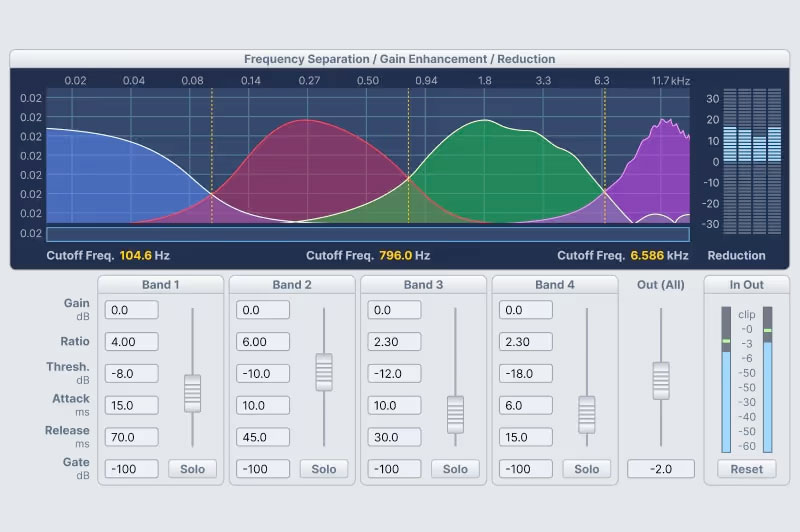Solo Band 2
This screenshot has height=532, width=800.
(324, 469)
